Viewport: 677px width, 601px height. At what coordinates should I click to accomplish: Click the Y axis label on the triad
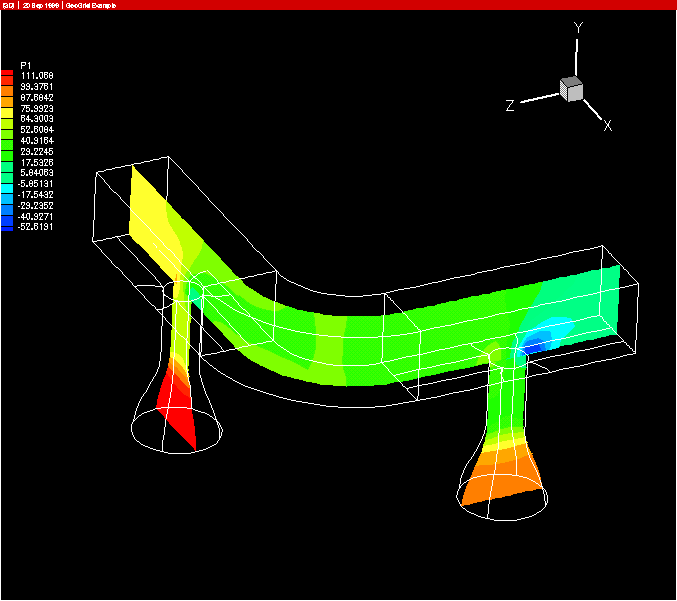(578, 29)
